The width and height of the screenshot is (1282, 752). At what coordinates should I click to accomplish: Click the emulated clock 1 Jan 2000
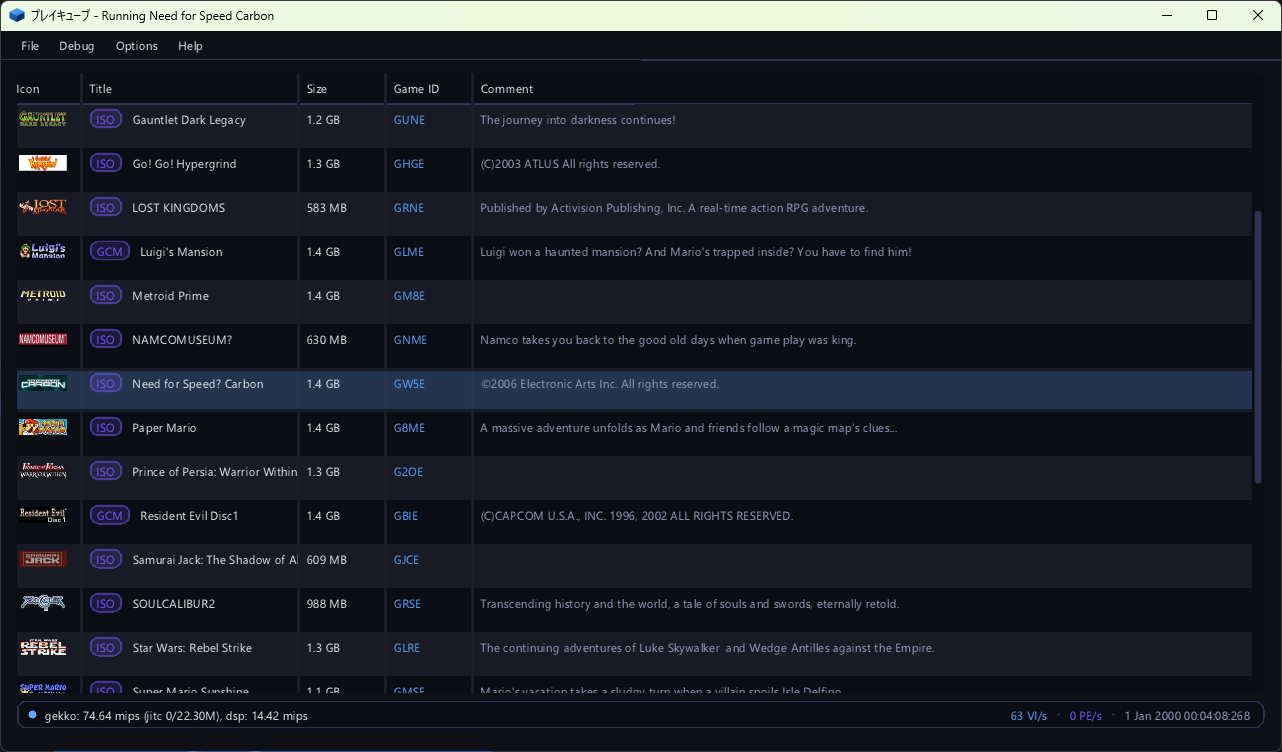1187,716
